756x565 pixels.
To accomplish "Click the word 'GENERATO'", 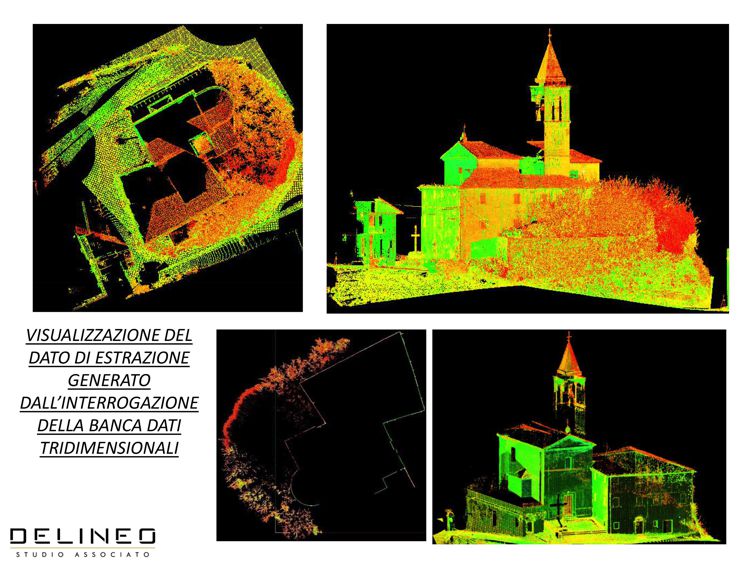I will (109, 380).
